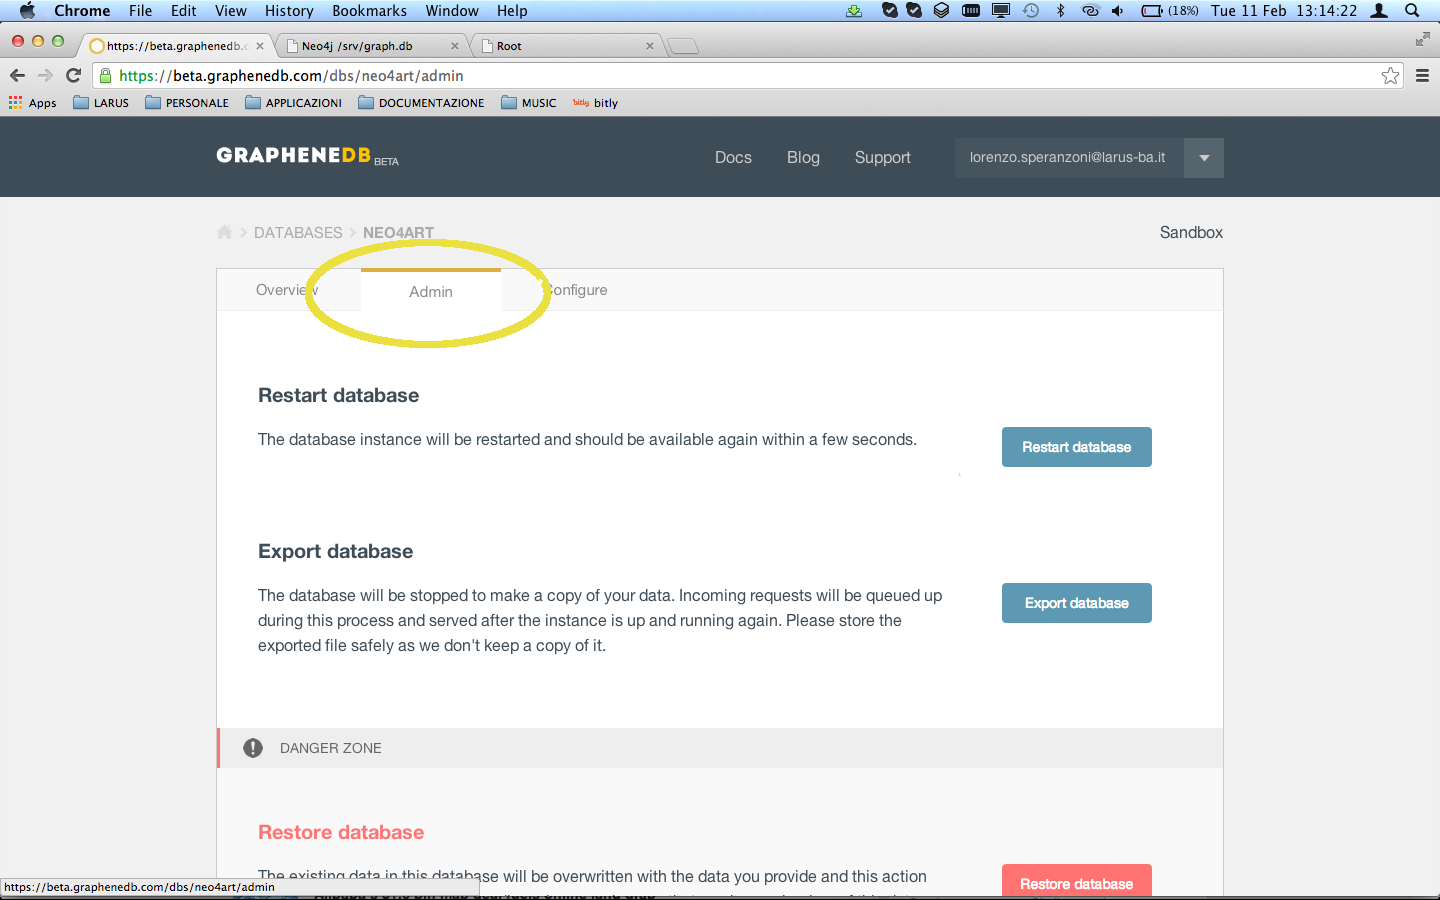The image size is (1440, 900).
Task: Expand the account dropdown arrow
Action: point(1204,158)
